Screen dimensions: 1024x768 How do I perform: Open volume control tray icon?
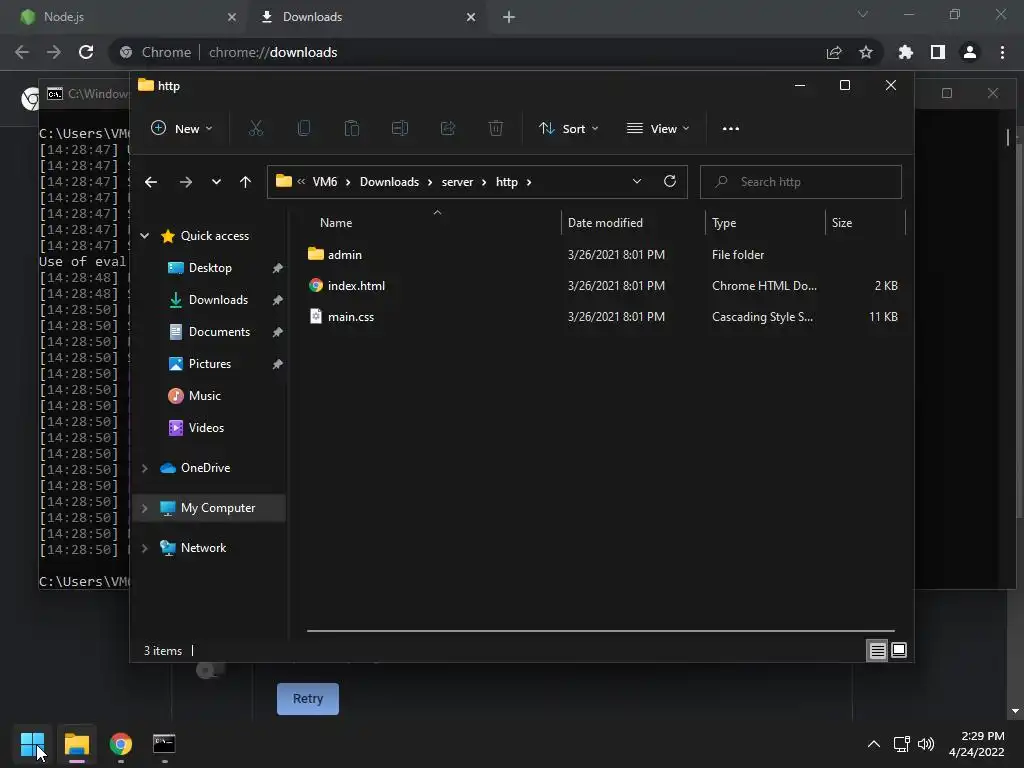pos(926,744)
